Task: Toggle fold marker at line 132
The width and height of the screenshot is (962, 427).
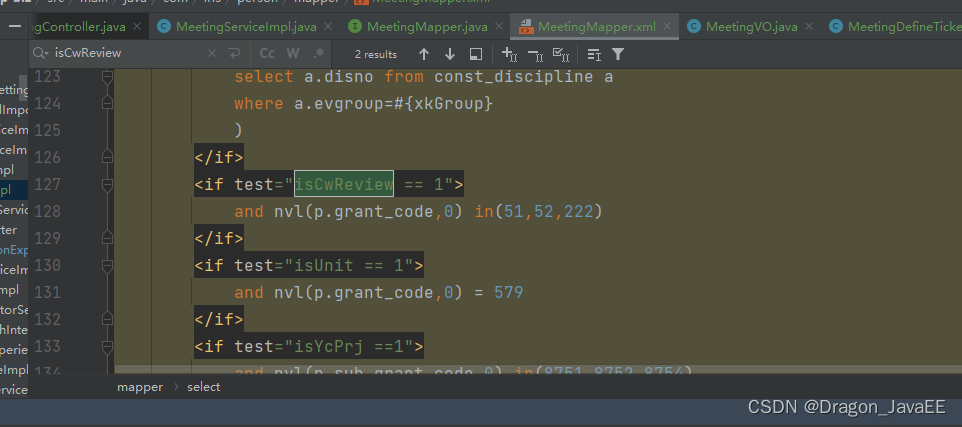Action: click(x=107, y=319)
